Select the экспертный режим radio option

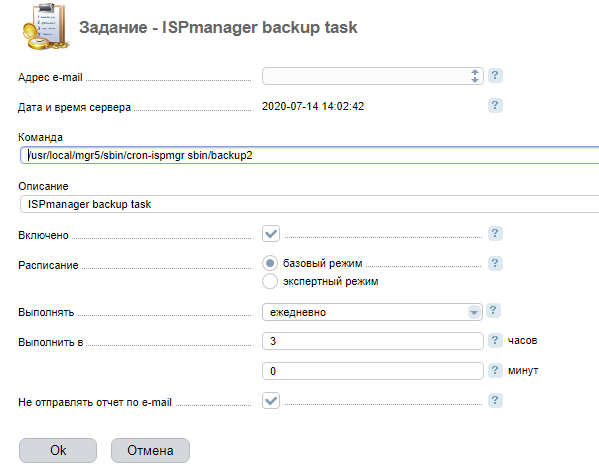[x=270, y=281]
